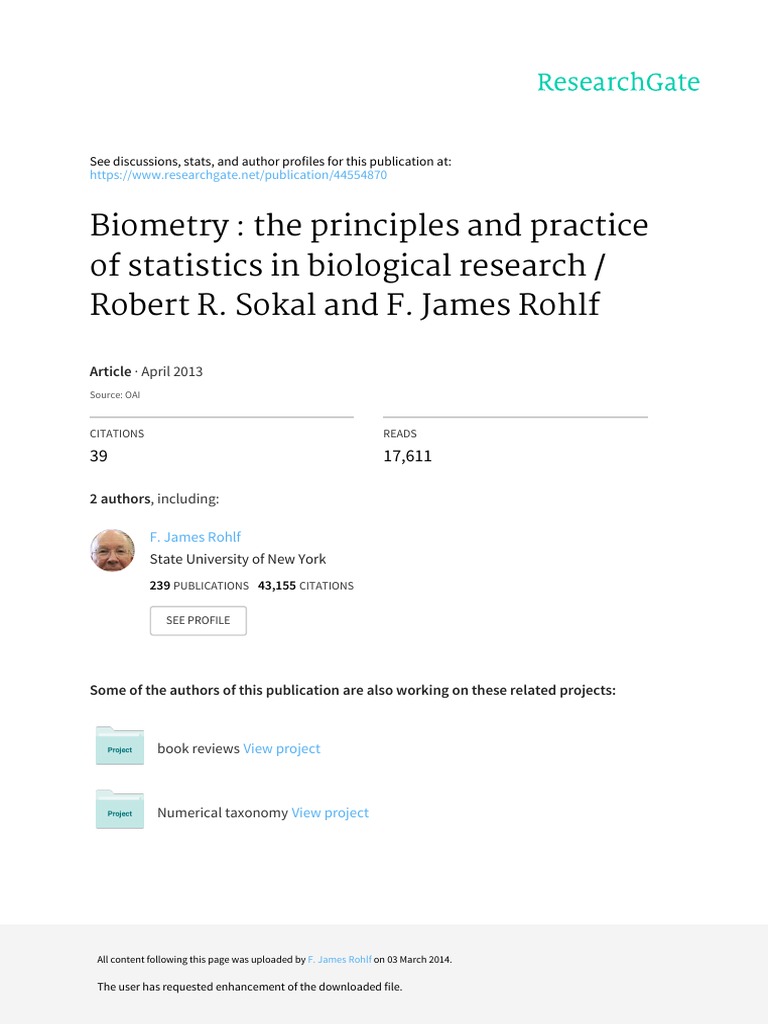Click F. James Rohlf's profile photo

[112, 550]
